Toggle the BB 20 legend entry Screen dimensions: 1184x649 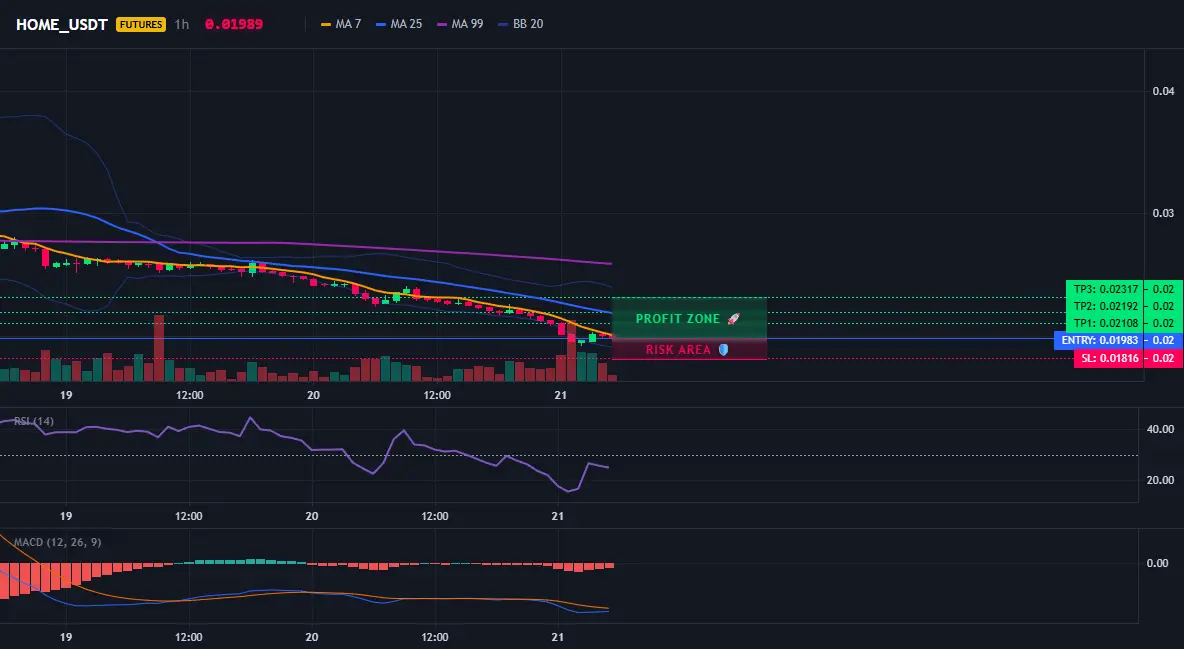coord(520,24)
